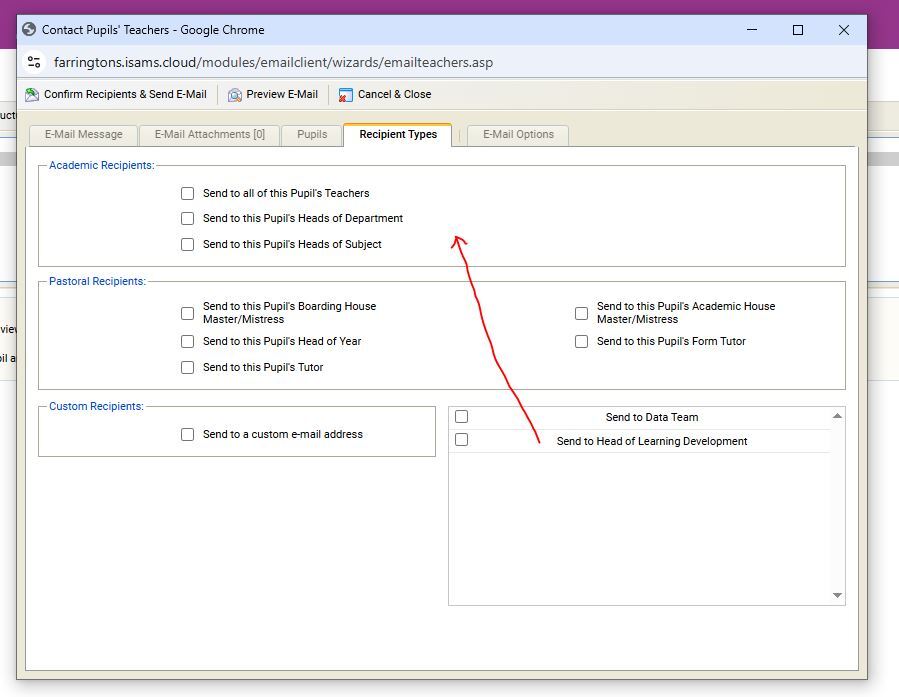The image size is (899, 697).
Task: Open the E-Mail Attachments [0] tab
Action: (209, 134)
